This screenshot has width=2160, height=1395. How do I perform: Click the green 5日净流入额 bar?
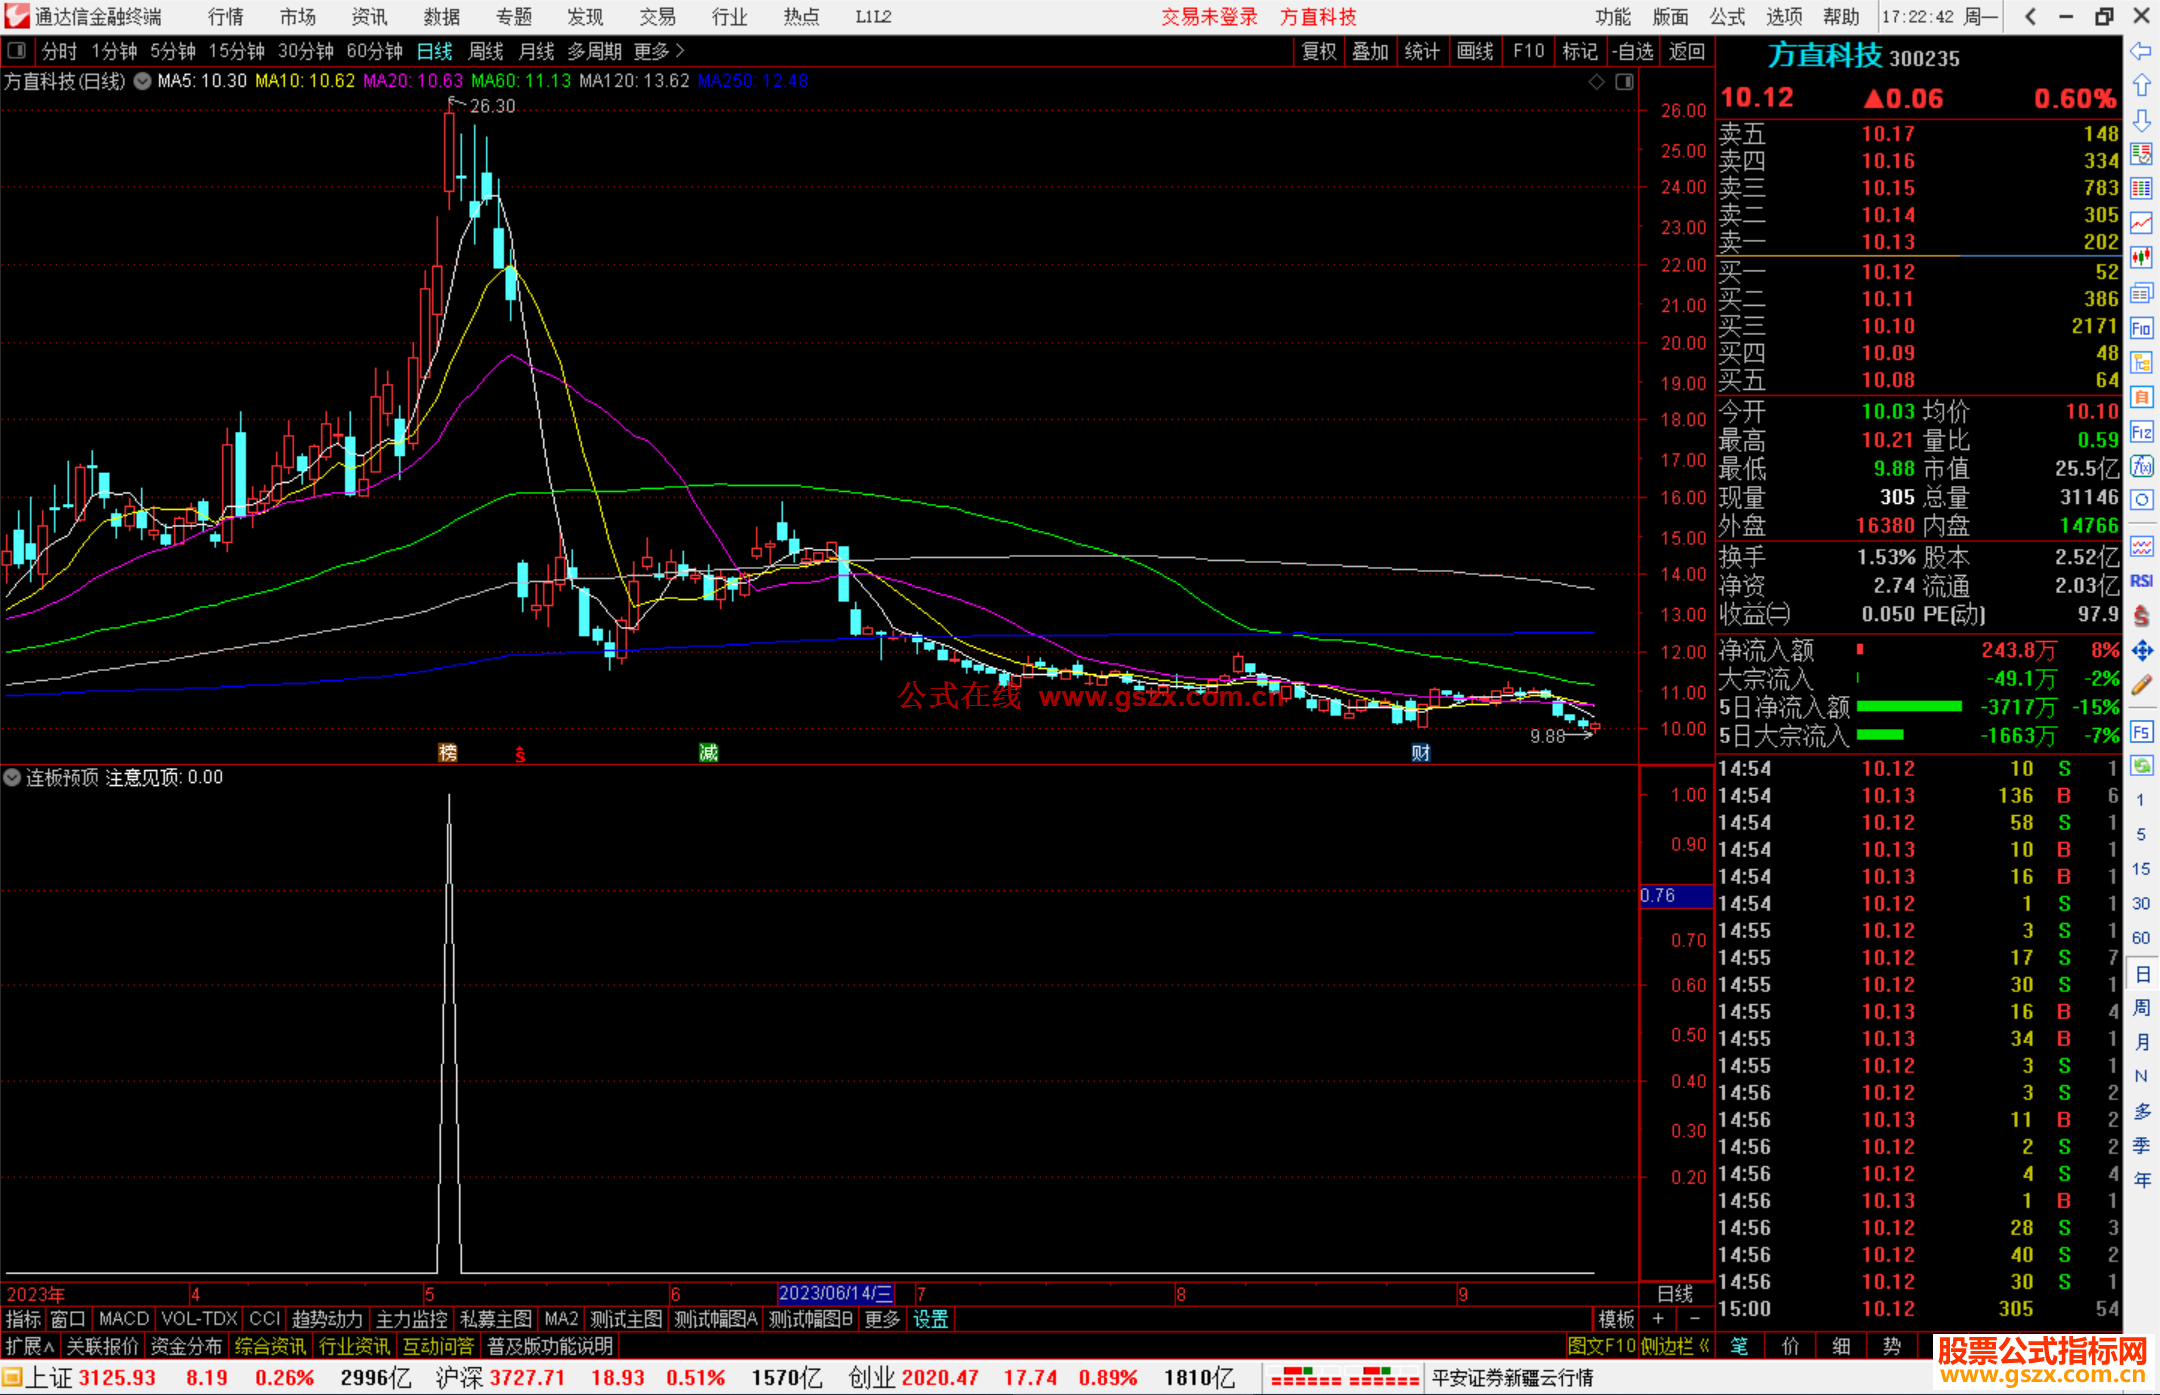pyautogui.click(x=1908, y=707)
